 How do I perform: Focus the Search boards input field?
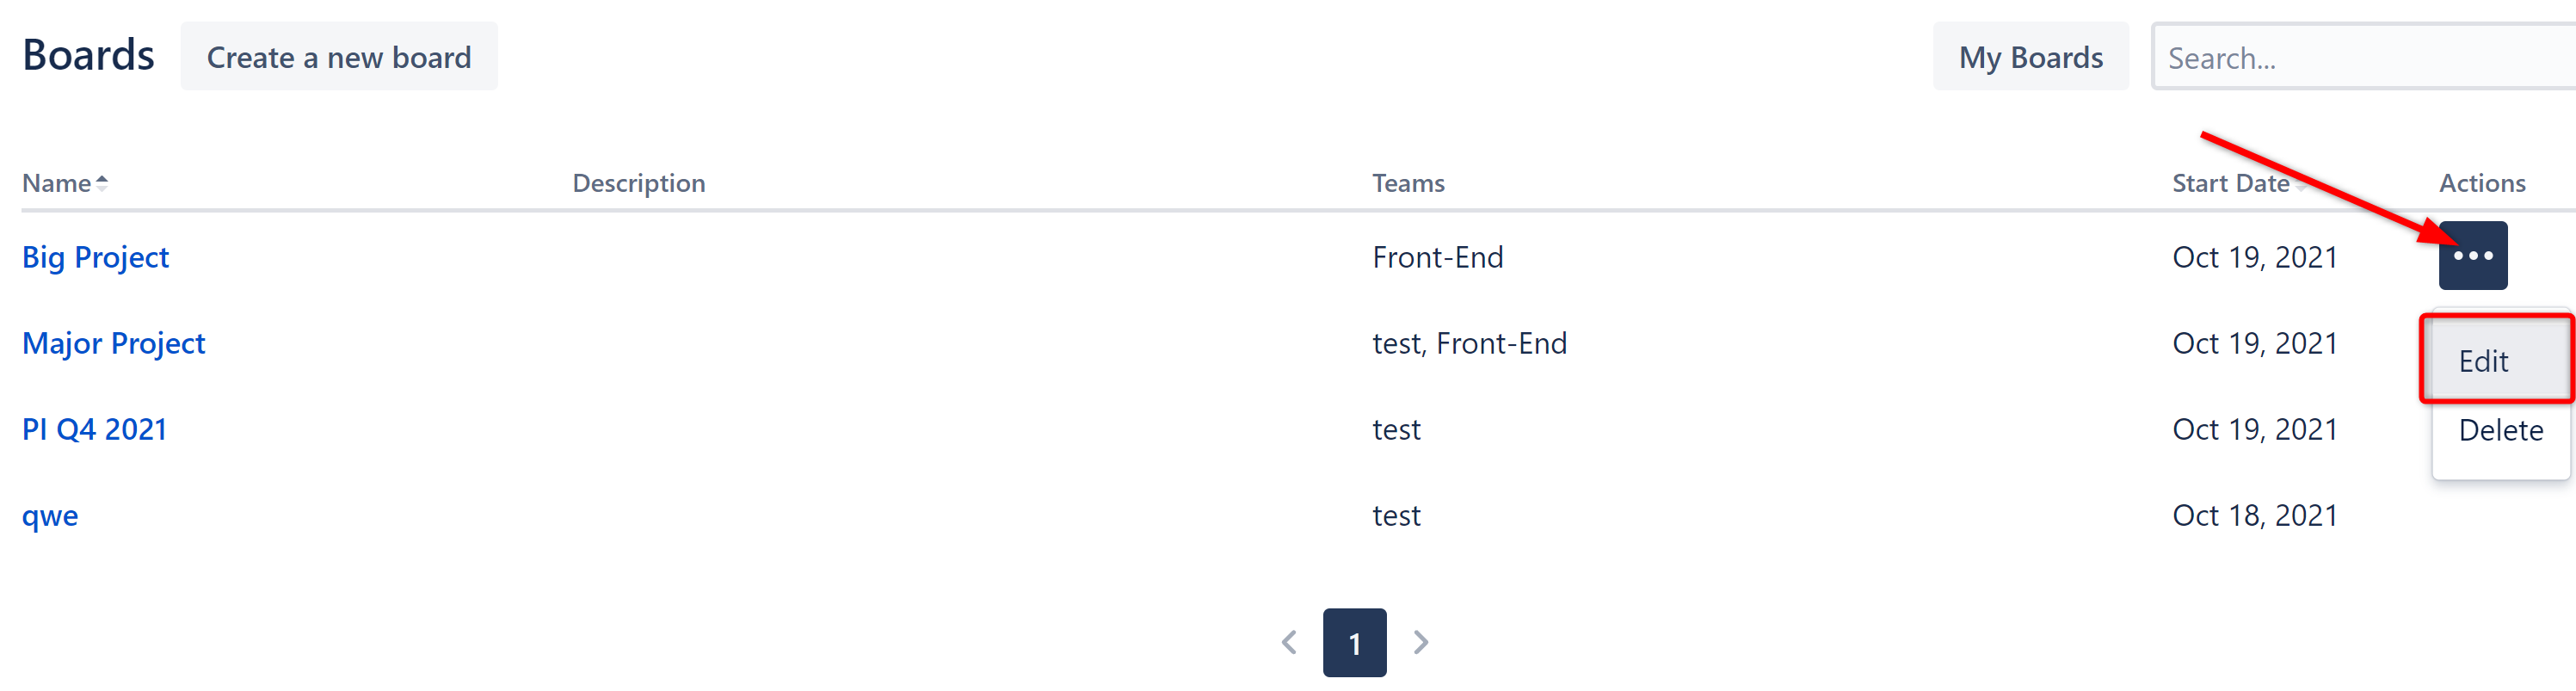(2360, 58)
